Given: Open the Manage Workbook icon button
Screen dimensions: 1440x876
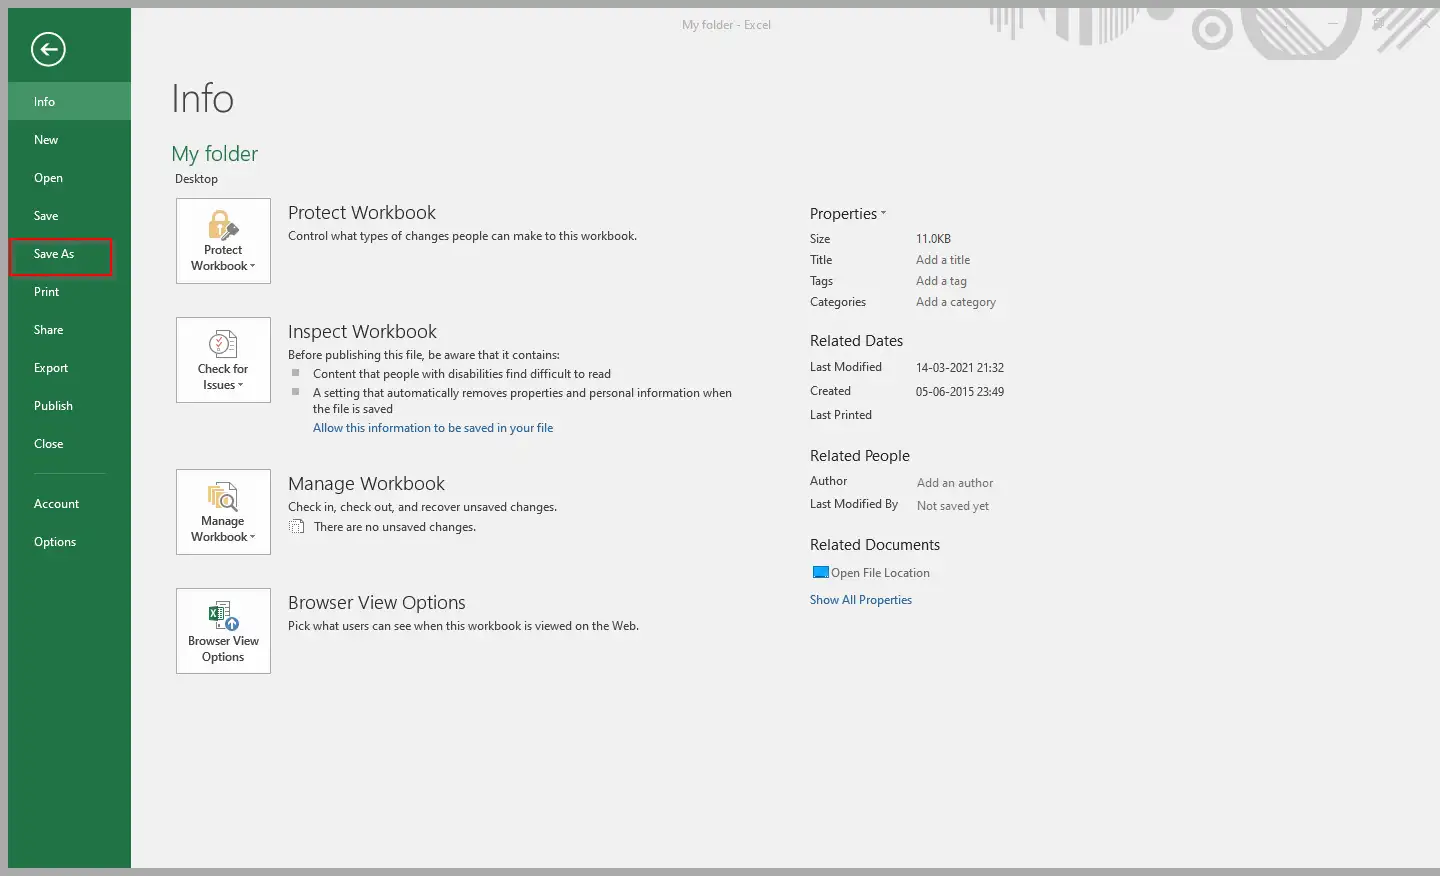Looking at the screenshot, I should pyautogui.click(x=223, y=512).
